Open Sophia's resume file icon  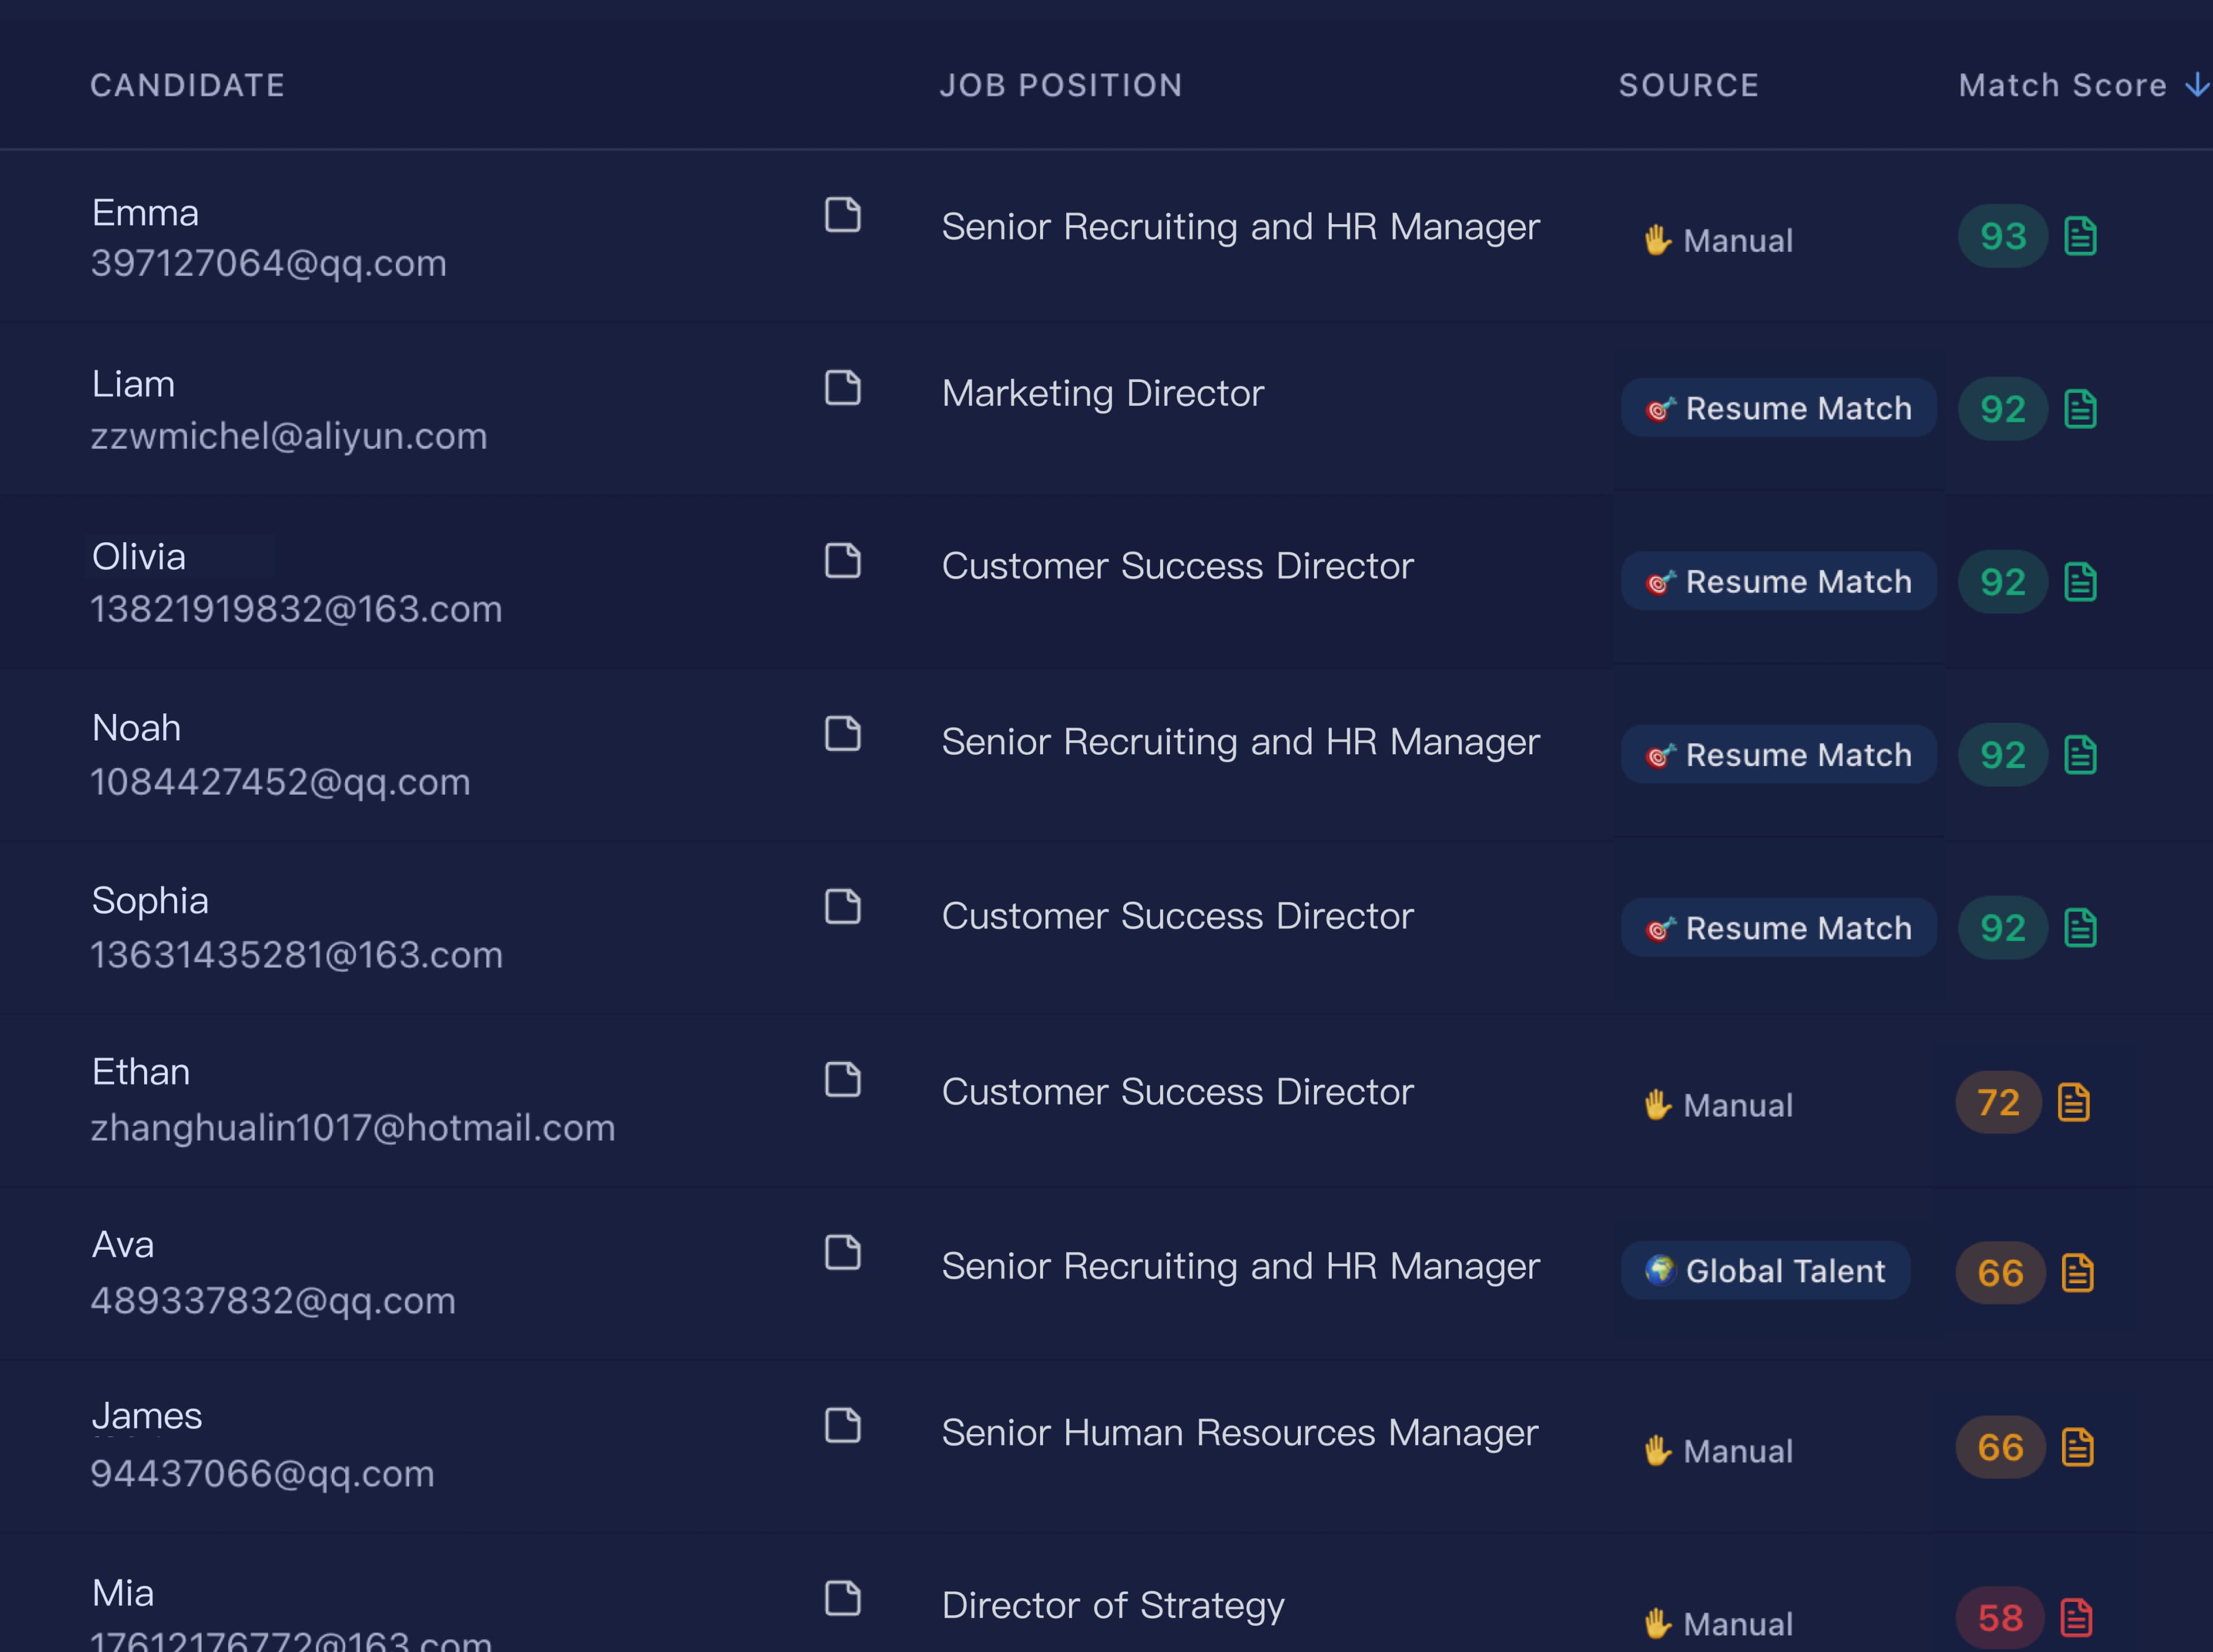coord(842,906)
